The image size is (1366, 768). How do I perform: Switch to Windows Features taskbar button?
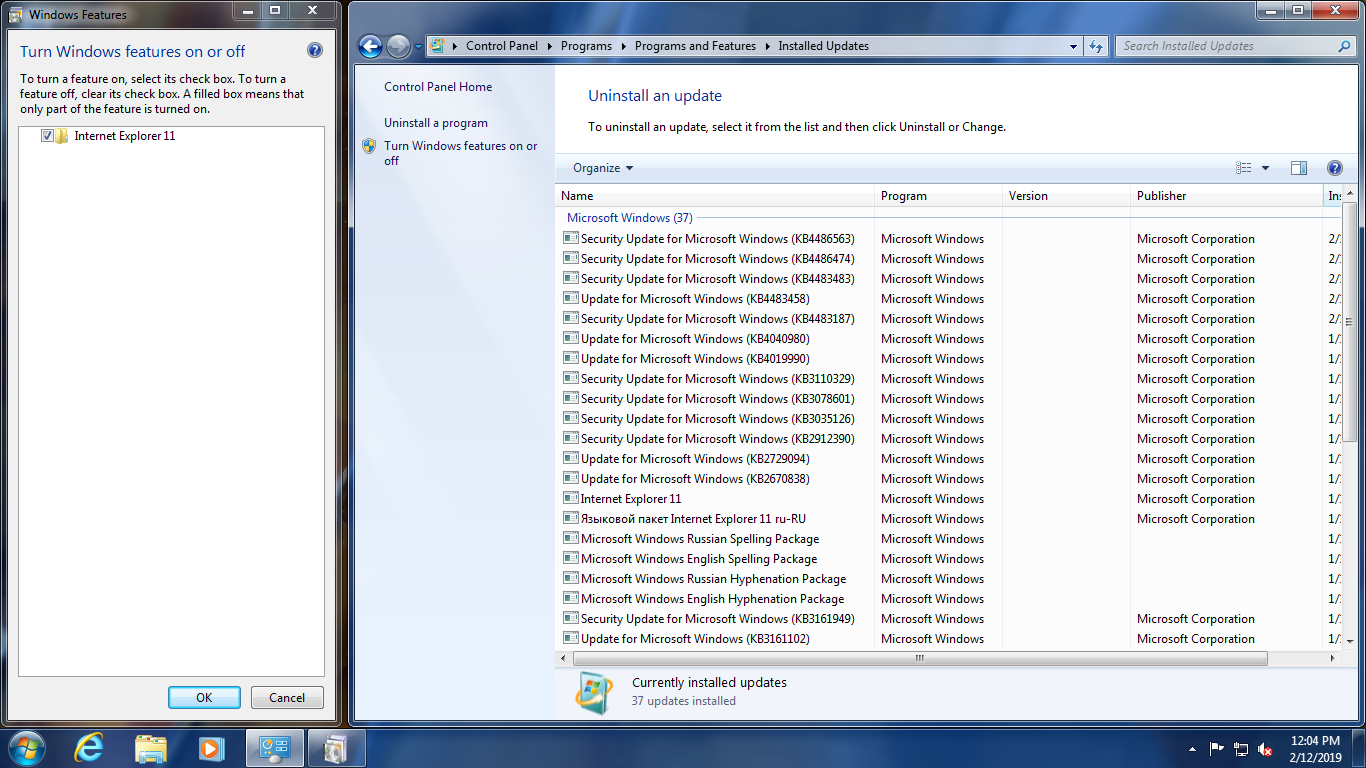336,748
